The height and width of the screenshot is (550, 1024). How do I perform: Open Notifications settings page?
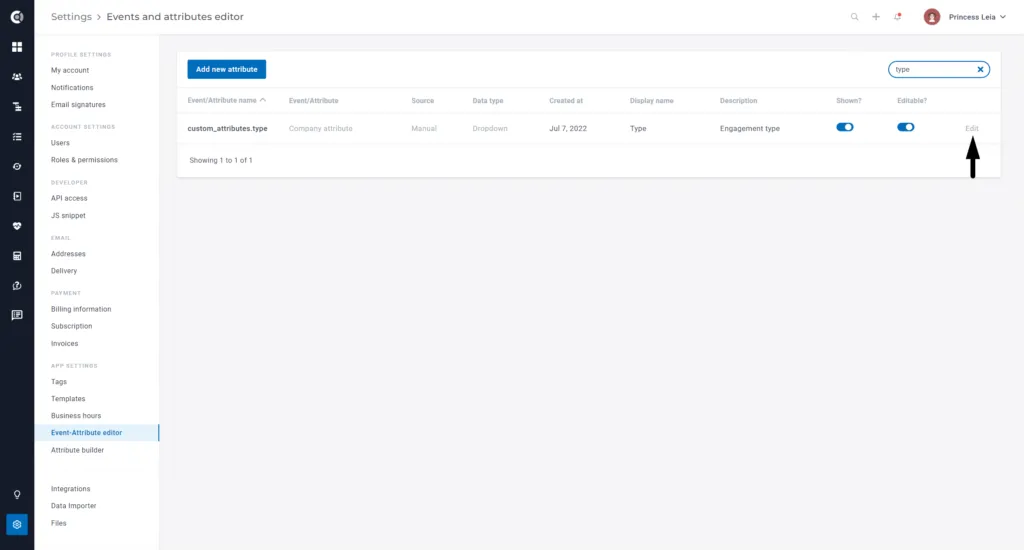(72, 88)
